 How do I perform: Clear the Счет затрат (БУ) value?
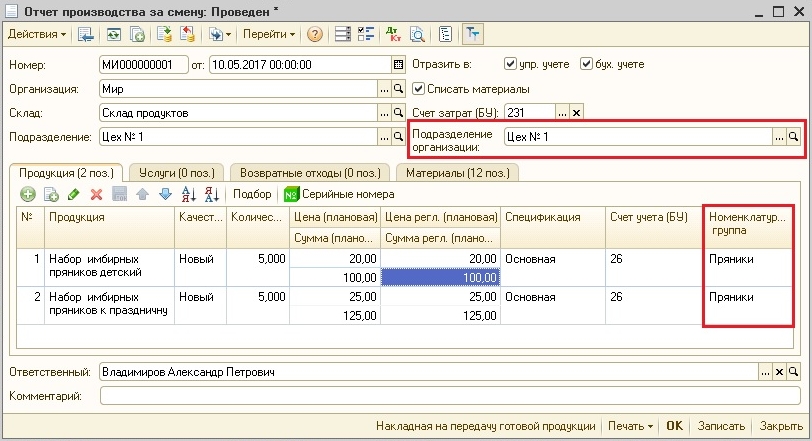(576, 112)
